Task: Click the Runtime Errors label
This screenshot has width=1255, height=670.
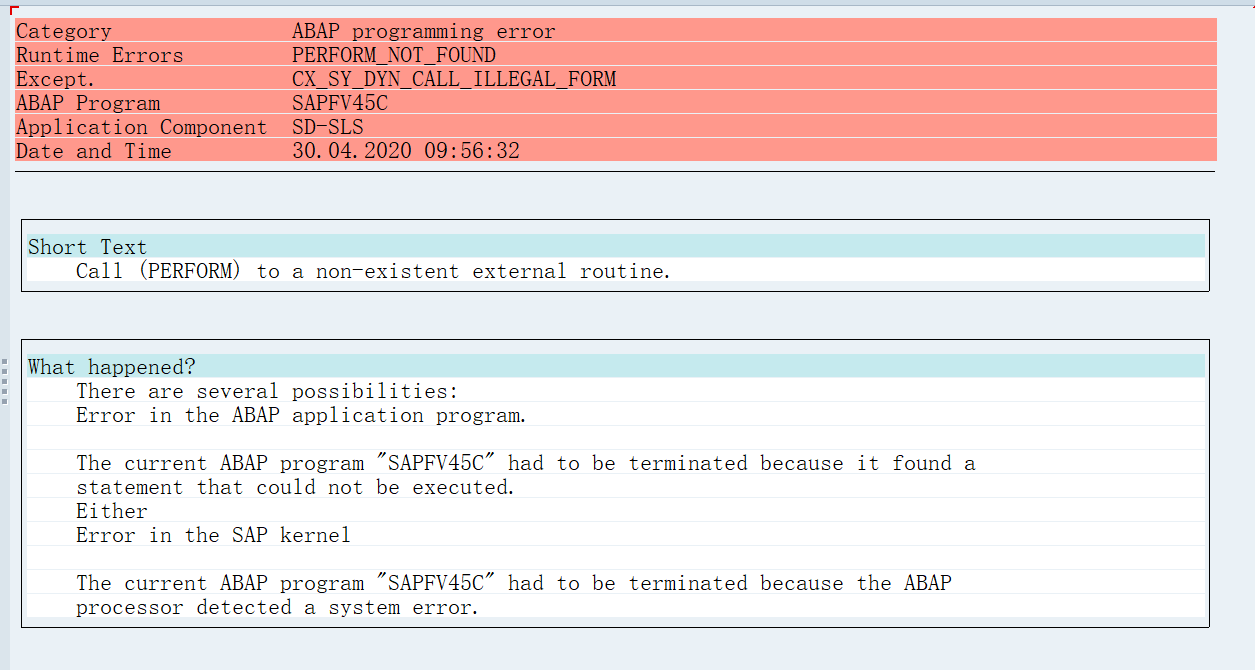Action: (x=100, y=55)
